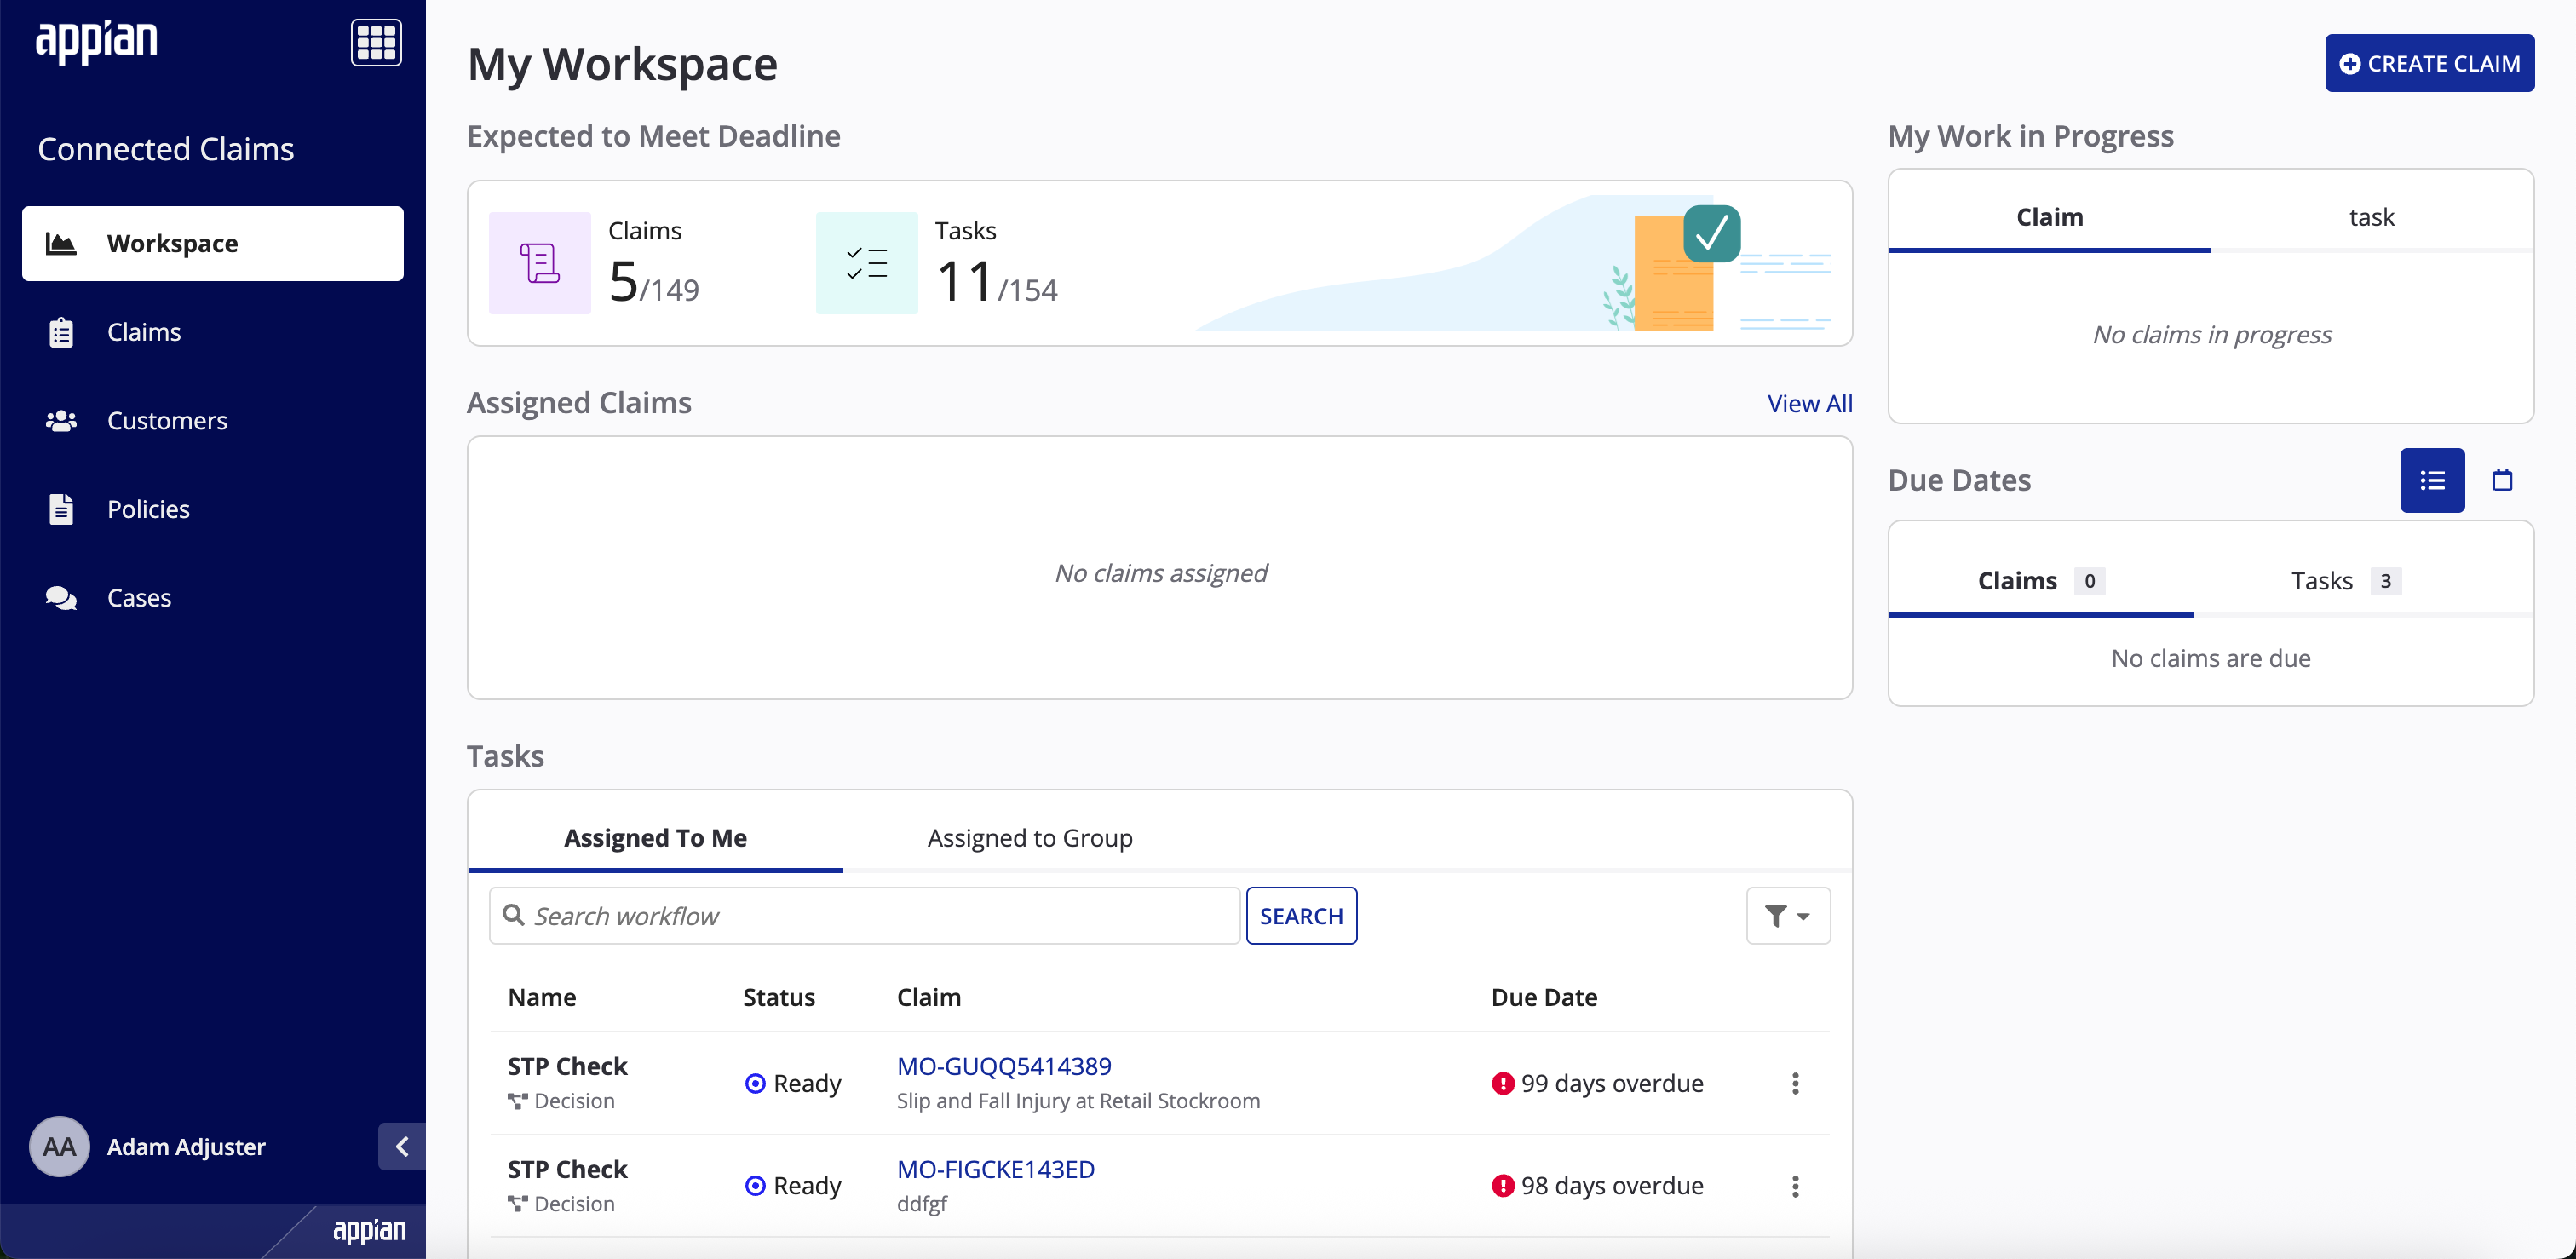This screenshot has width=2576, height=1259.
Task: Open the task filter dropdown
Action: coord(1788,915)
